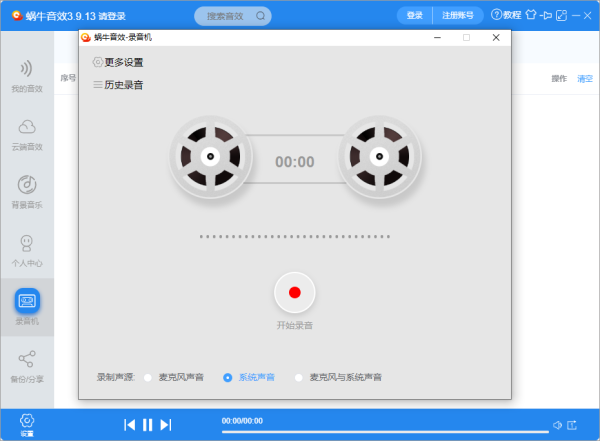Start recording with the red button

[x=295, y=292]
